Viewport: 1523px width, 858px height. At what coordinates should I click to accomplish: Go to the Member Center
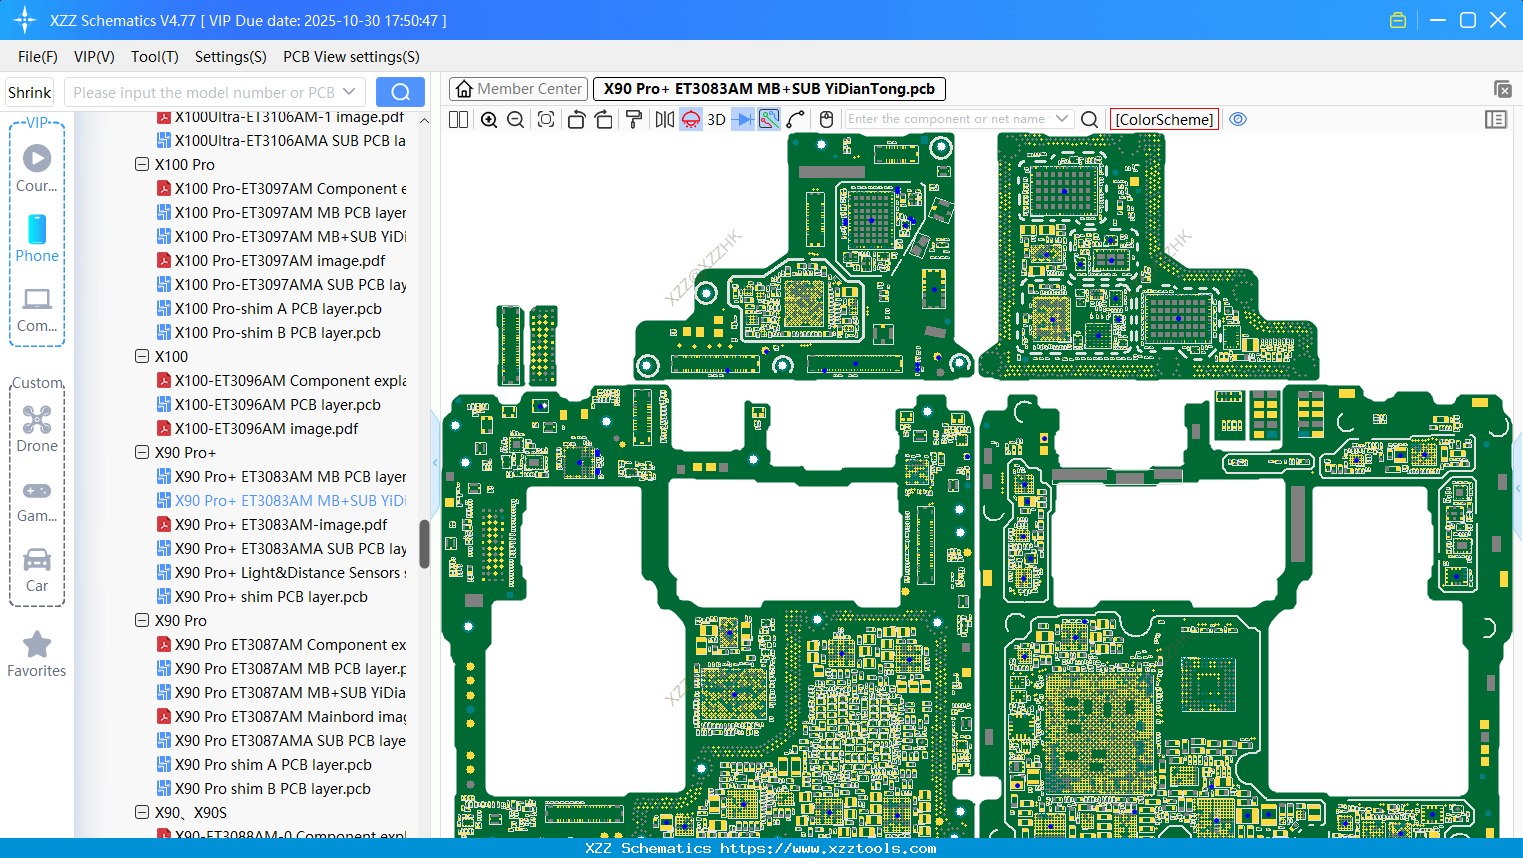pyautogui.click(x=519, y=89)
